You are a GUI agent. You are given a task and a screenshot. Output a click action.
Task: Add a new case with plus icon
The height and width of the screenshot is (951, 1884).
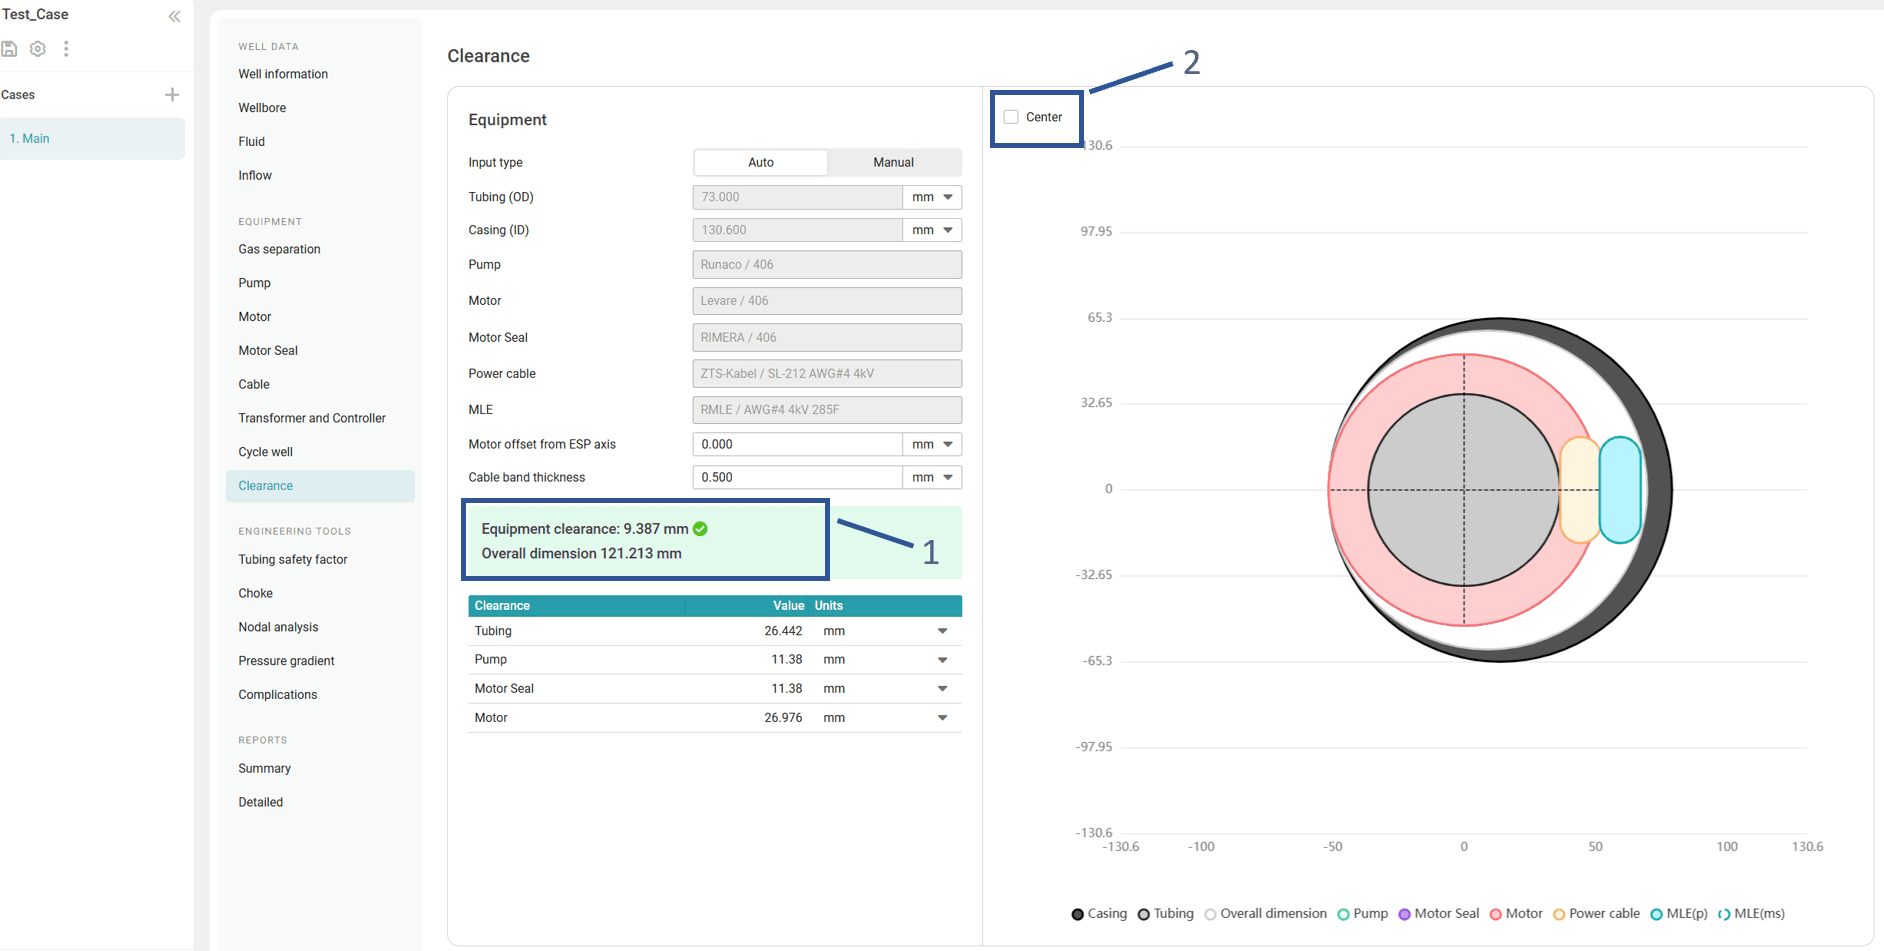click(172, 95)
